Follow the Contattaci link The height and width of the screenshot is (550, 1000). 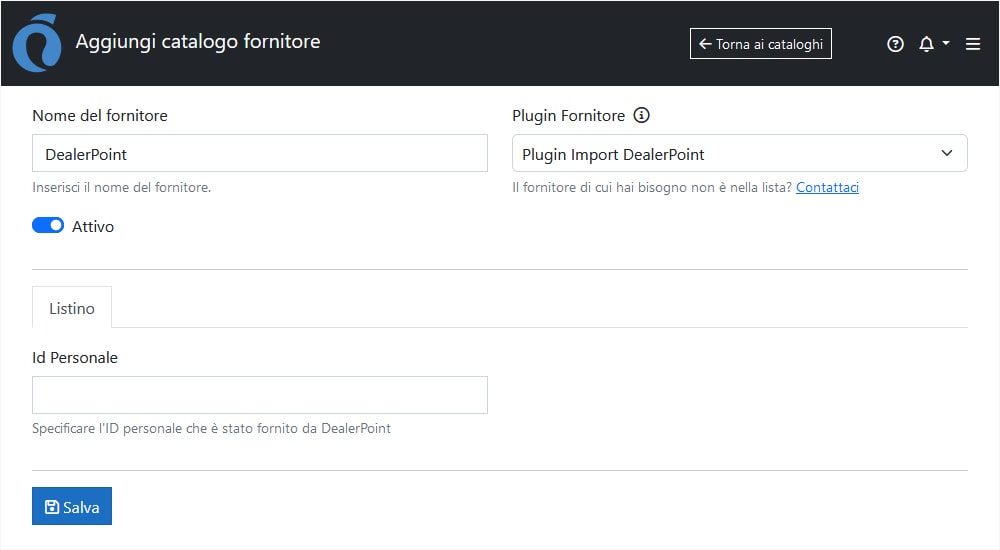[x=827, y=188]
